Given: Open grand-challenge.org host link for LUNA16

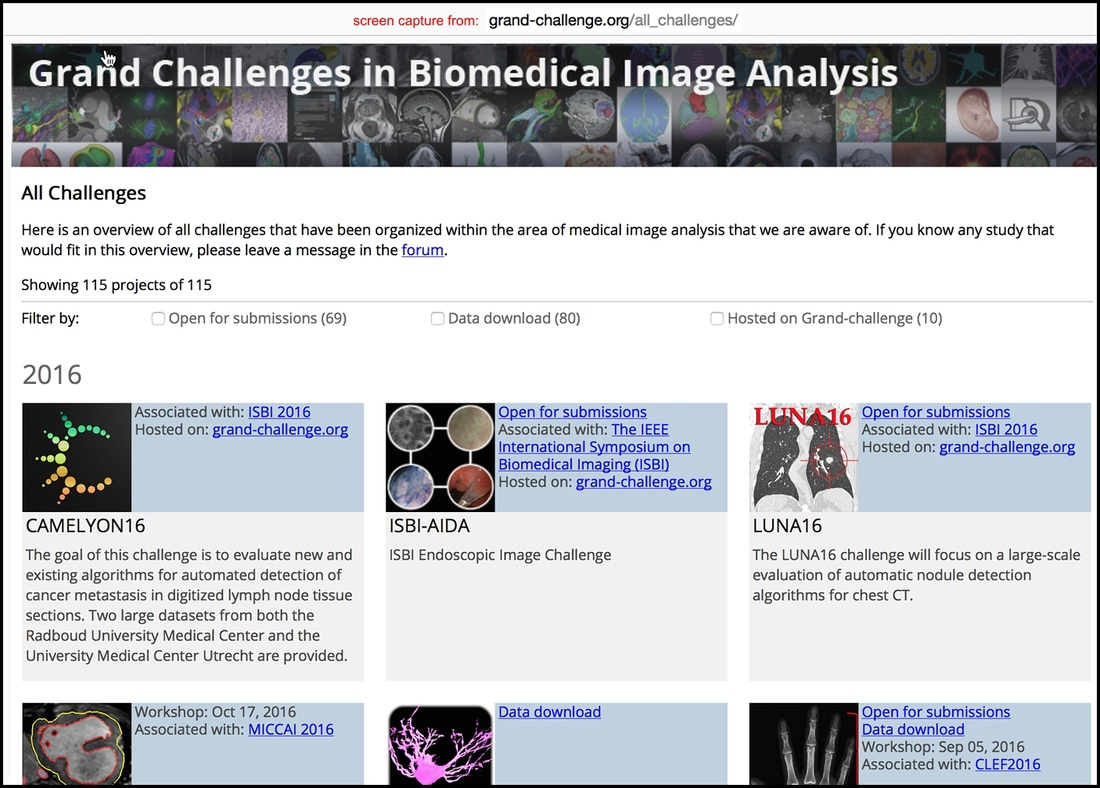Looking at the screenshot, I should (x=1007, y=447).
